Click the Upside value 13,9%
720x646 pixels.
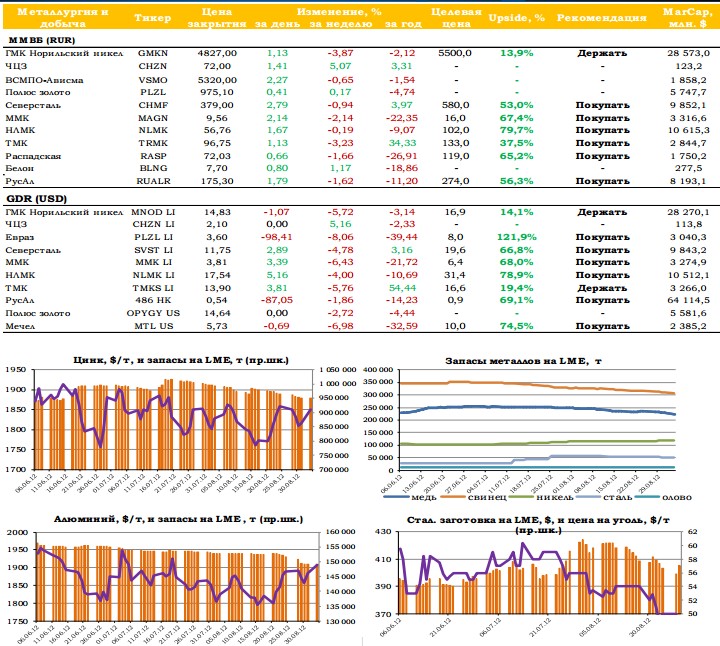point(517,53)
